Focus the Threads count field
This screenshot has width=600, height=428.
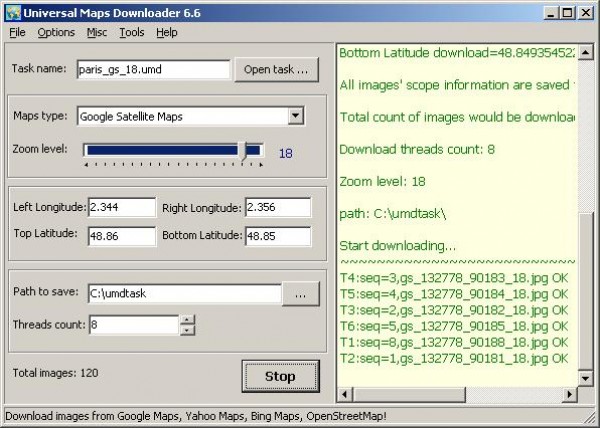click(x=134, y=325)
